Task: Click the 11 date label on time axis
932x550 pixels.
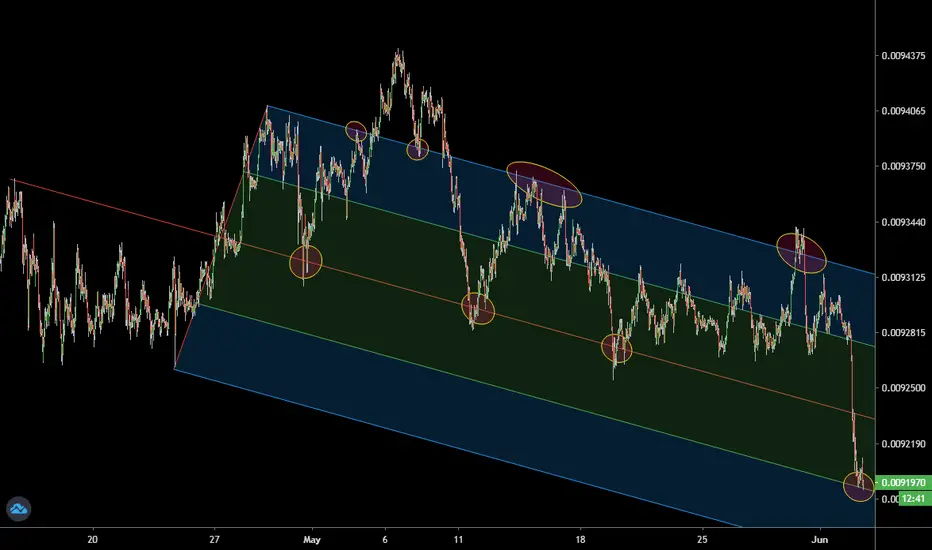Action: coord(458,540)
